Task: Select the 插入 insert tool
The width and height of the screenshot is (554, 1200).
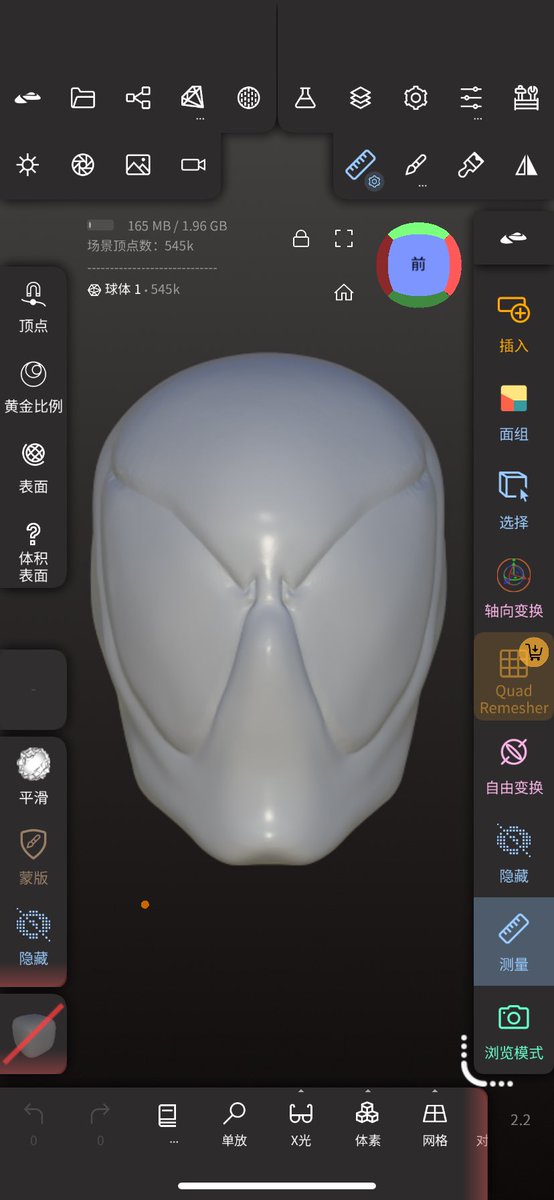Action: tap(513, 325)
